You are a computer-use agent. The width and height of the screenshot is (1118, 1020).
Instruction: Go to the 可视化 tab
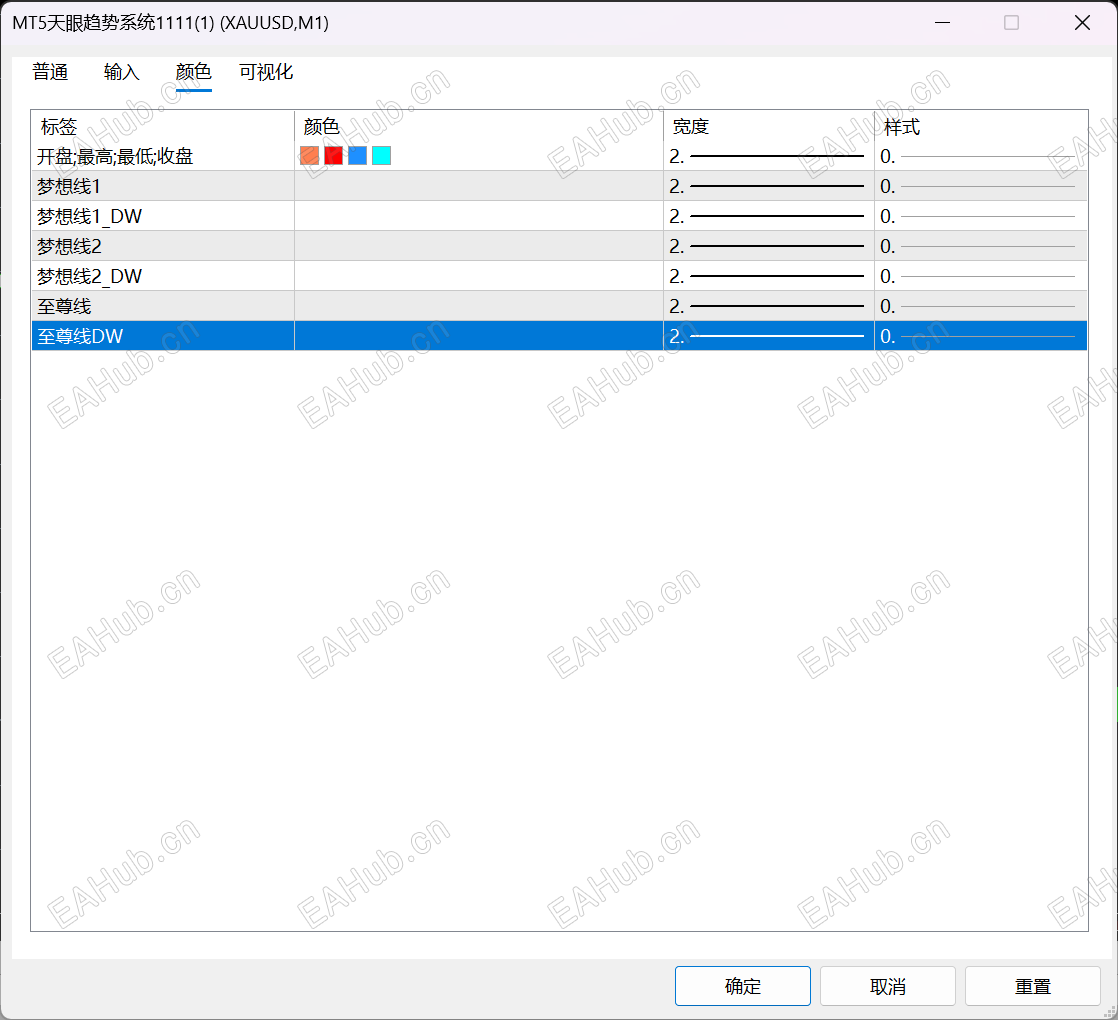[266, 72]
